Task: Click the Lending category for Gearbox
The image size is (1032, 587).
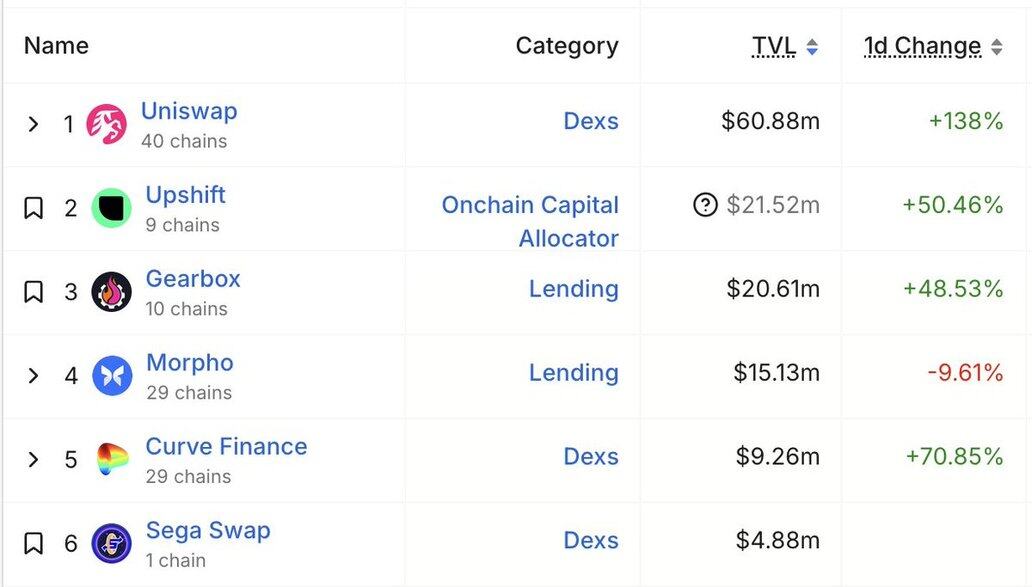Action: click(x=573, y=289)
